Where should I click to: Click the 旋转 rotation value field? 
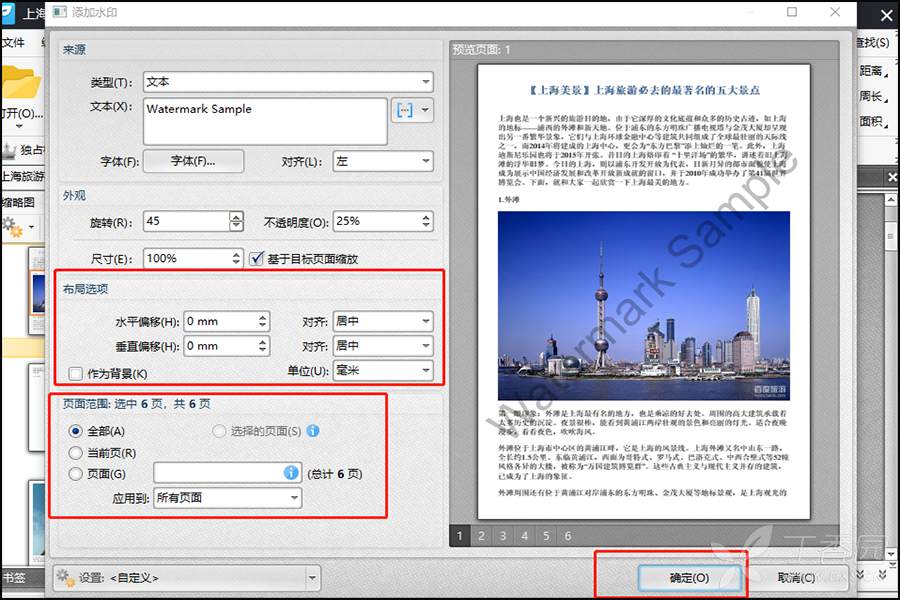[186, 221]
